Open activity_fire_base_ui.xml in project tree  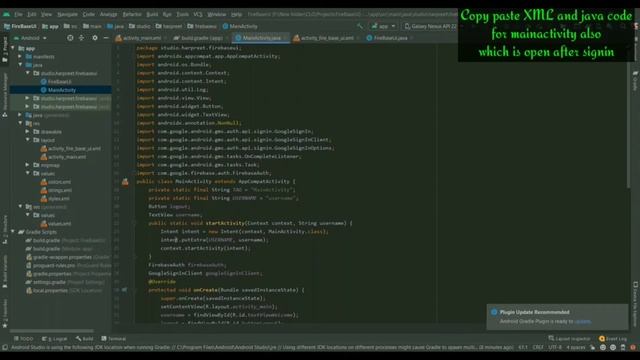pyautogui.click(x=71, y=149)
